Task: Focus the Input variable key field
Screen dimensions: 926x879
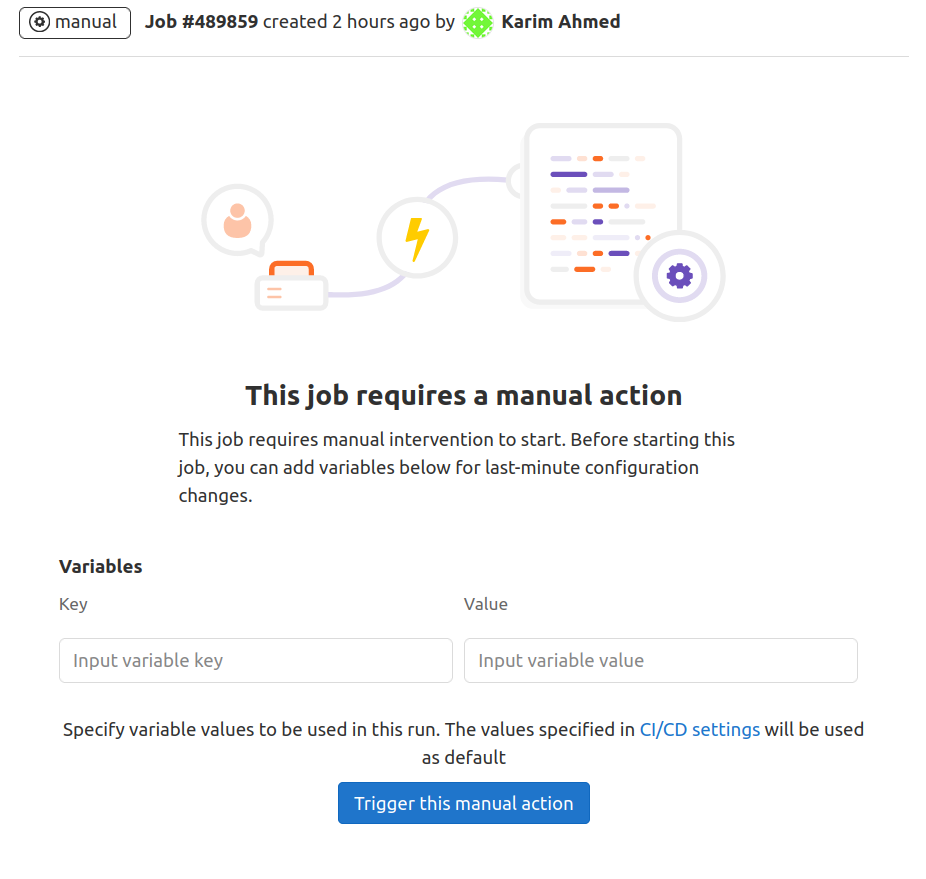Action: (256, 660)
